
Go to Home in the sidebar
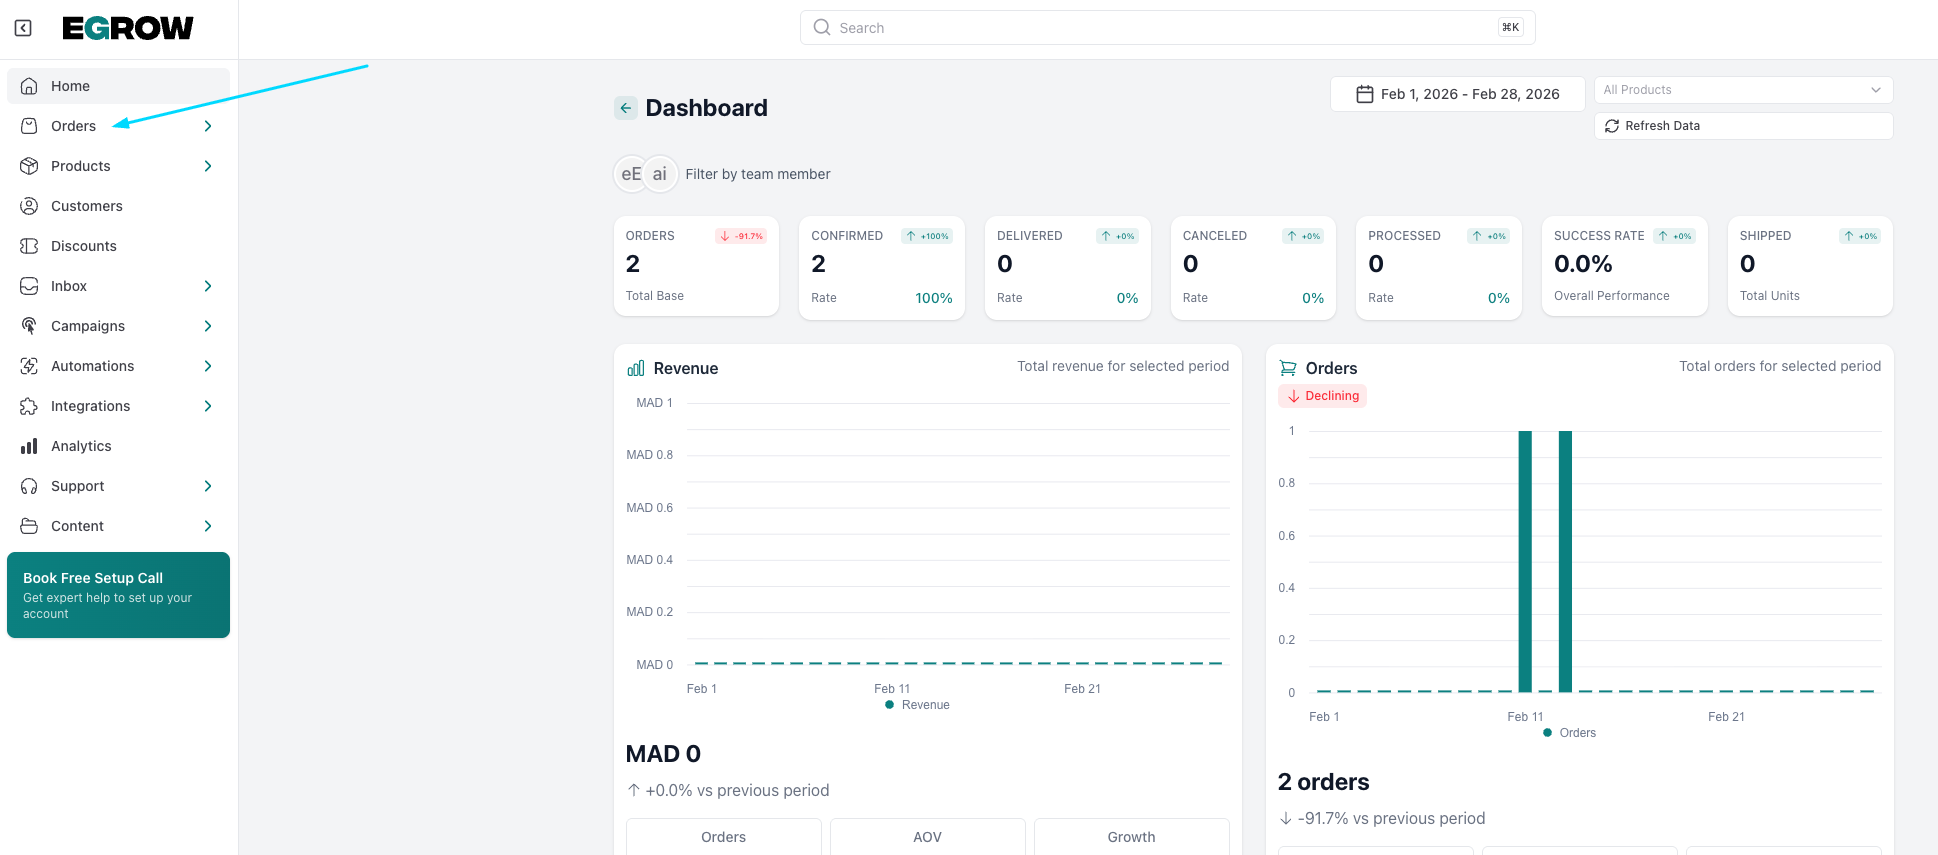(x=70, y=86)
